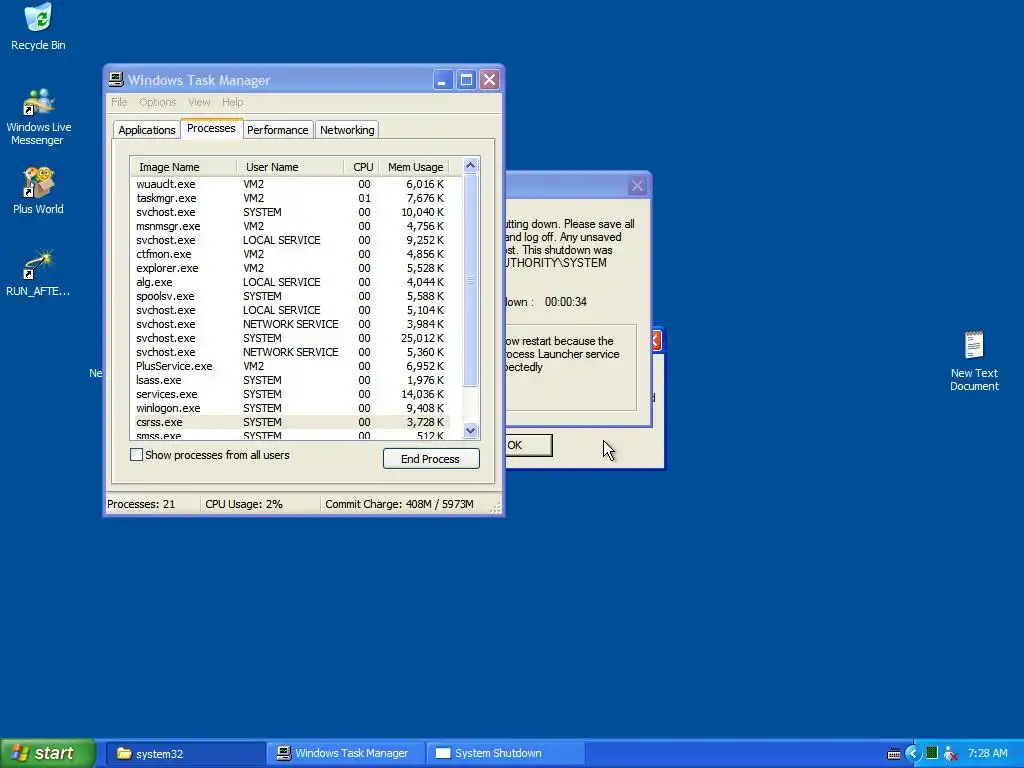Close the Windows Task Manager window
This screenshot has height=768, width=1024.
point(489,80)
